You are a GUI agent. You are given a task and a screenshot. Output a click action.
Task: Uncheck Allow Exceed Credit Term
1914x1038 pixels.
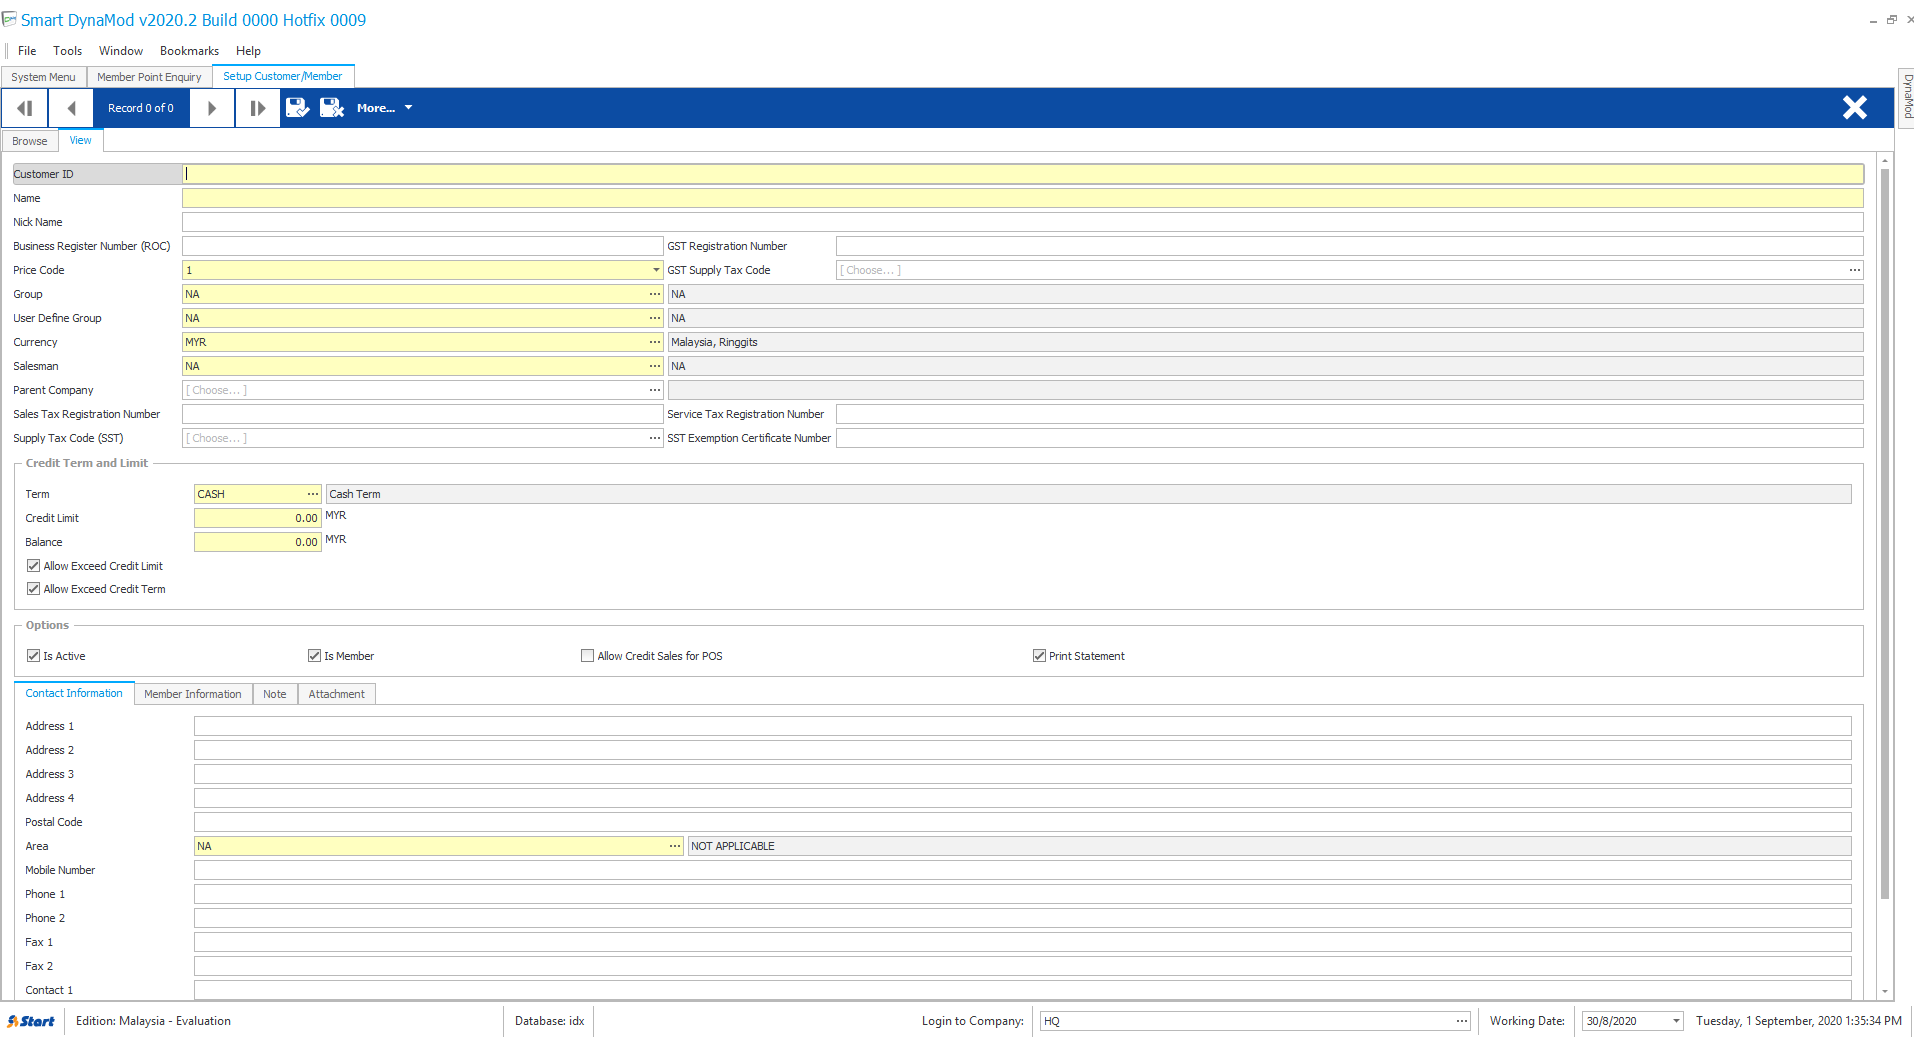pos(33,589)
